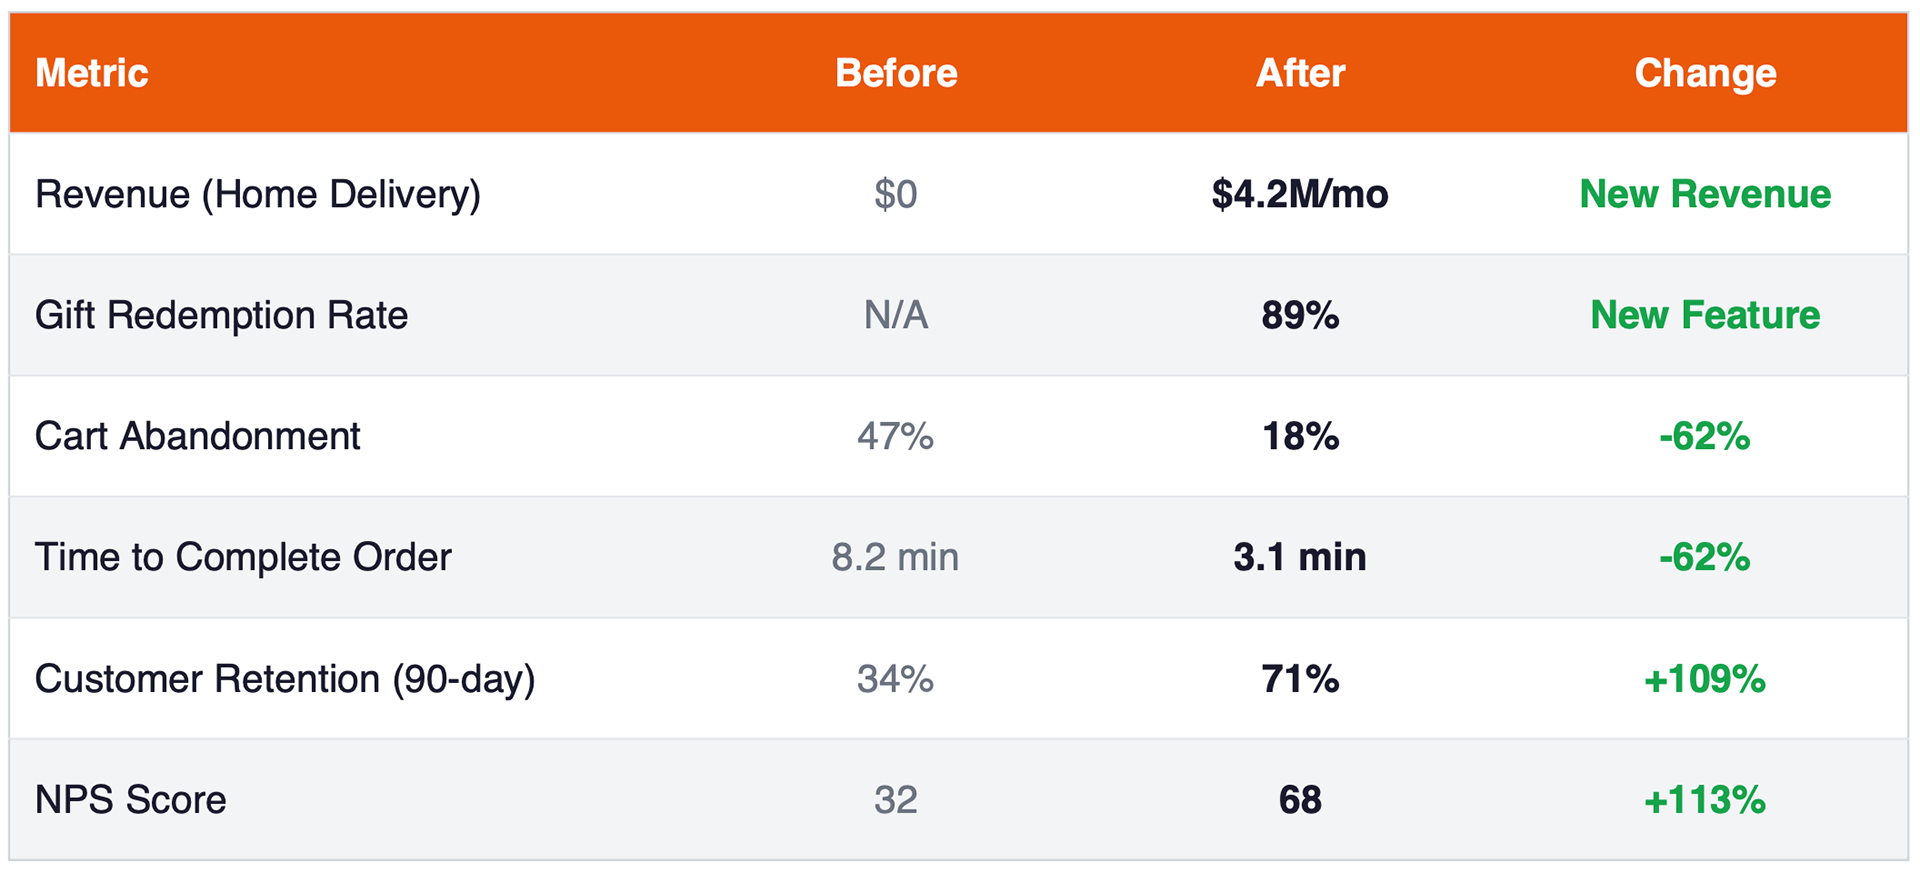This screenshot has width=1920, height=873.
Task: Select the Customer Retention (90-day) label
Action: click(285, 679)
